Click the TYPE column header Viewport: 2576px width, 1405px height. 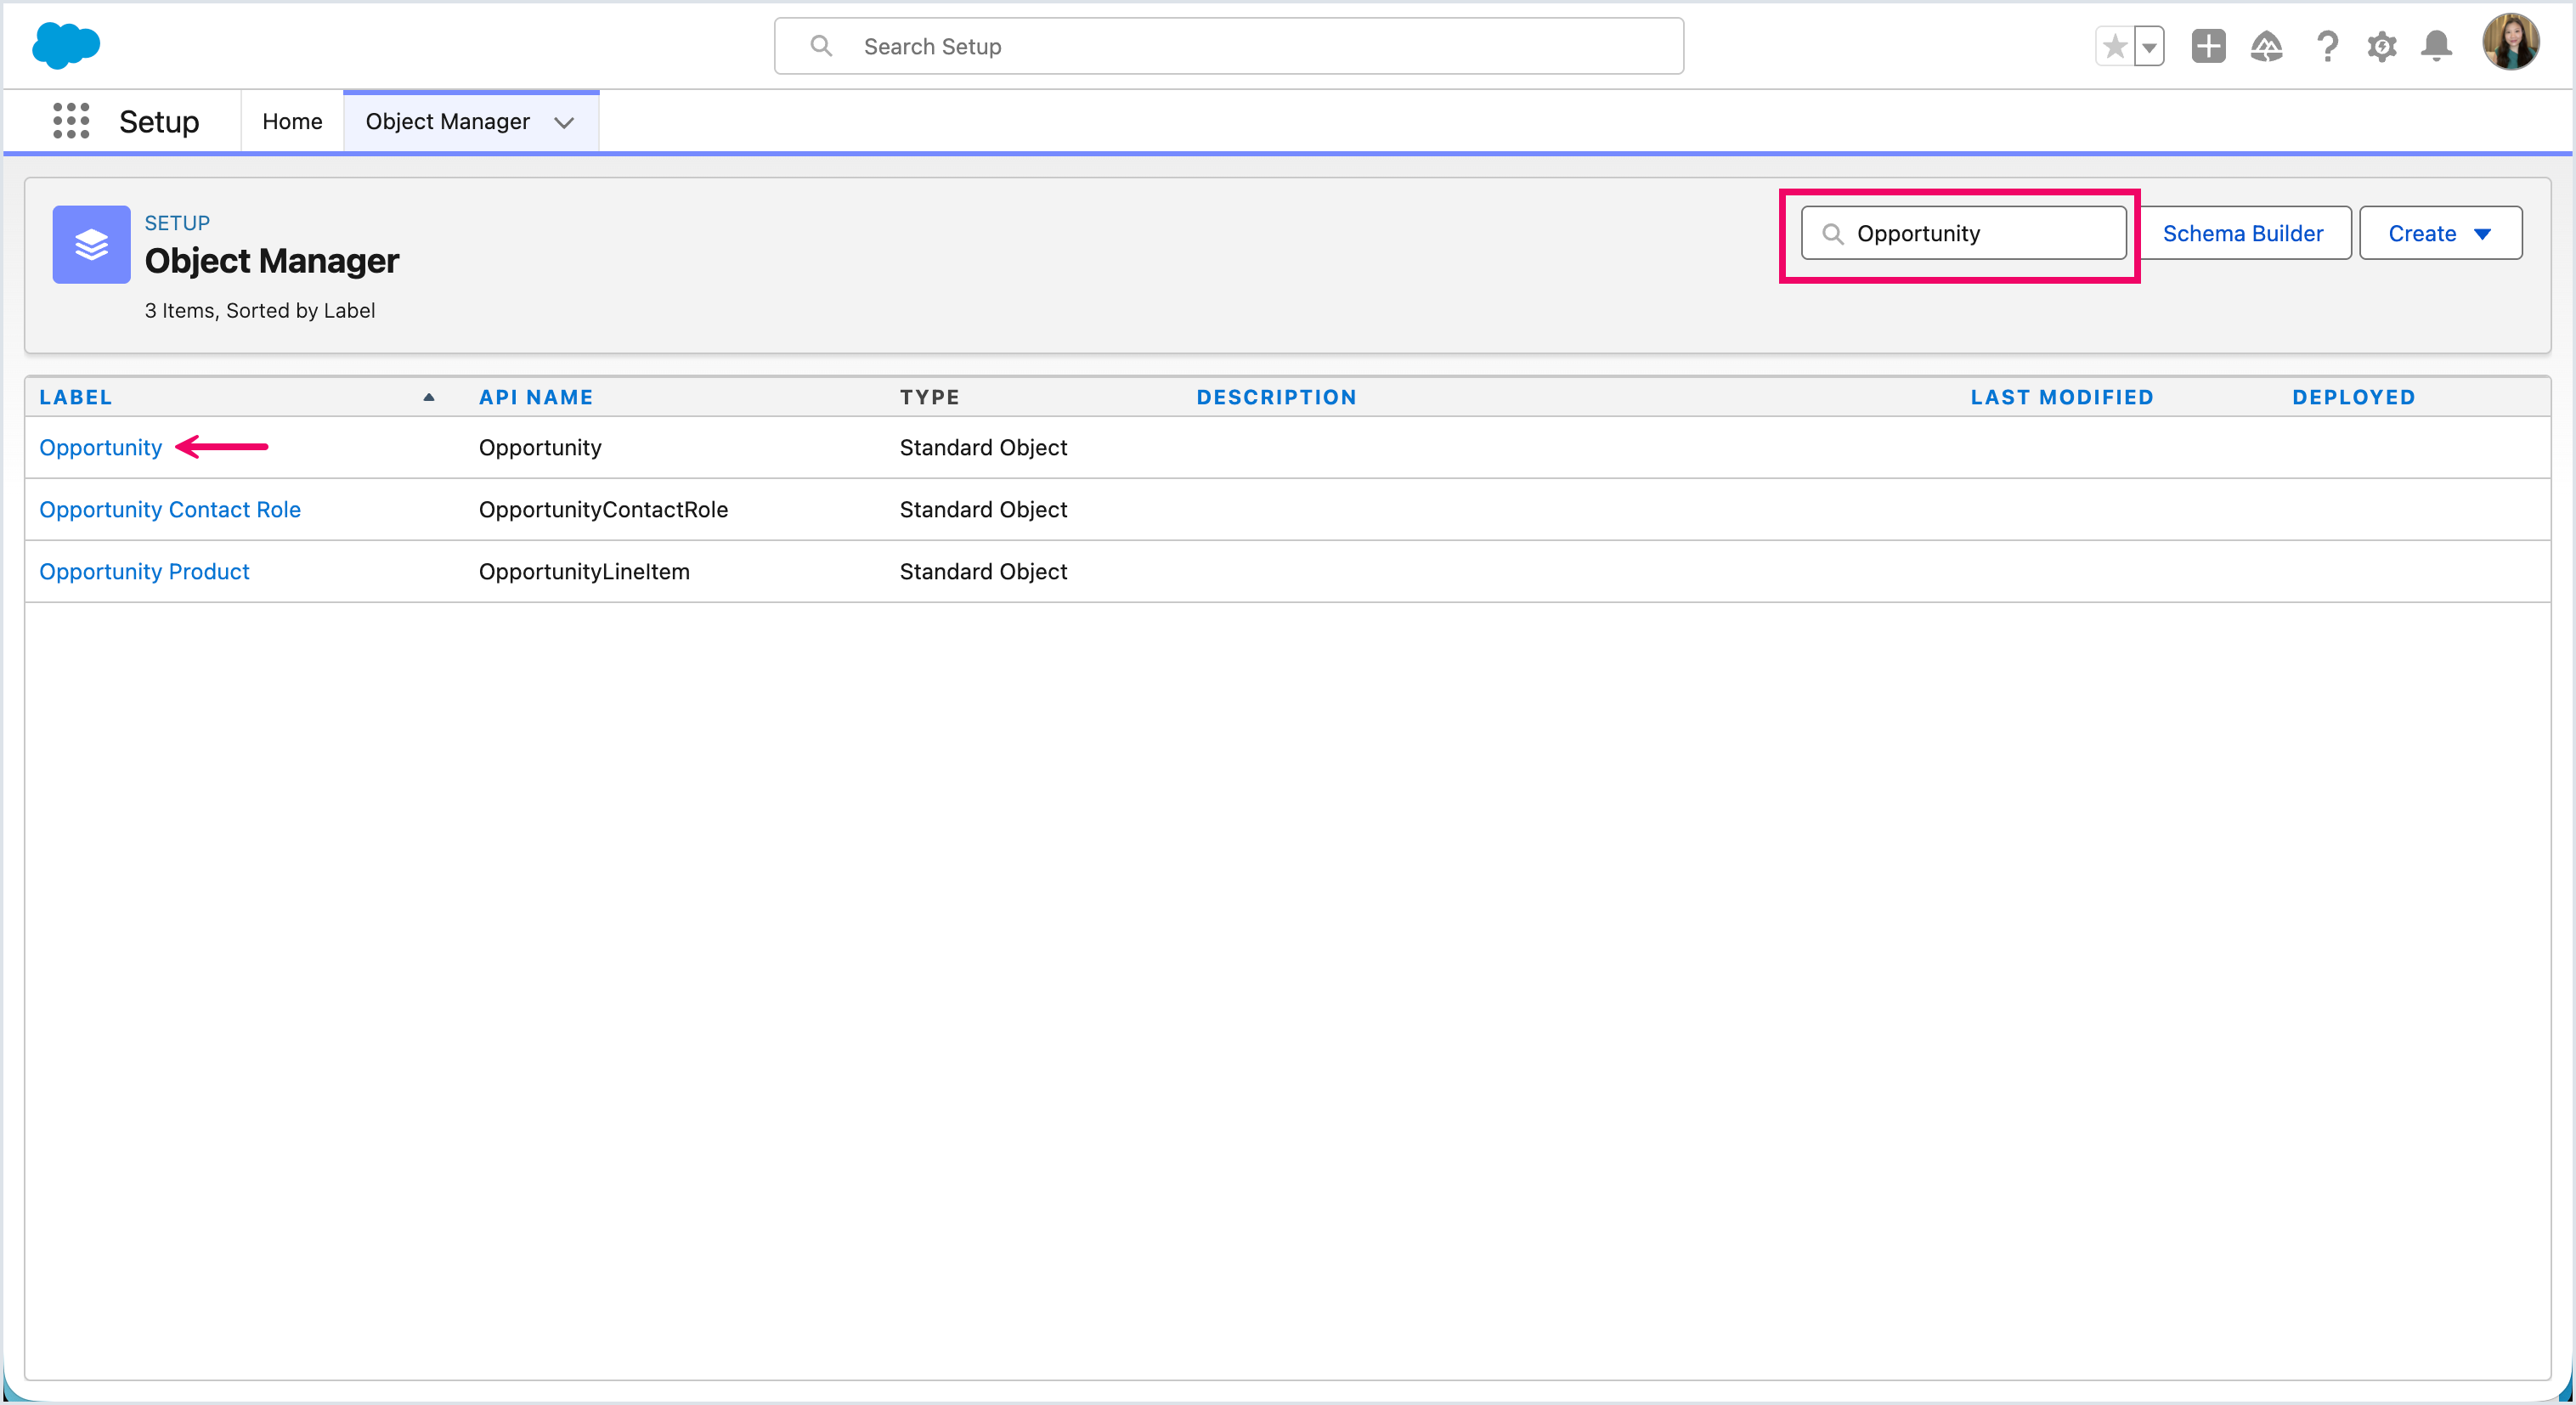929,397
